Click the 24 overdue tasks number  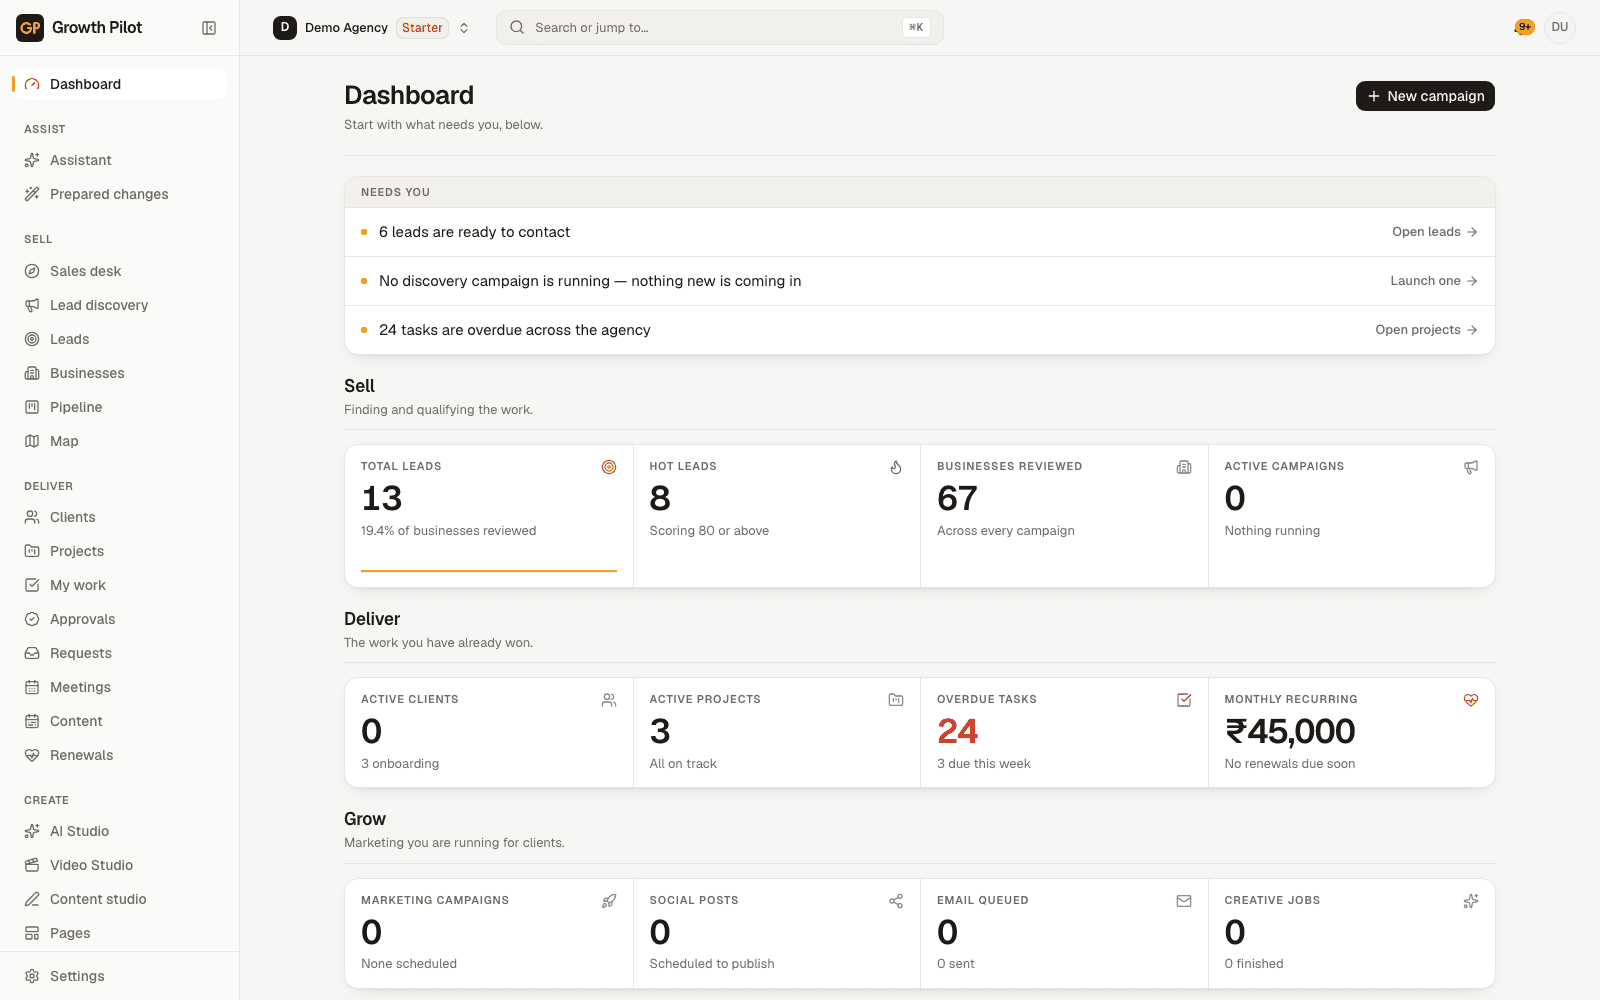pos(957,732)
